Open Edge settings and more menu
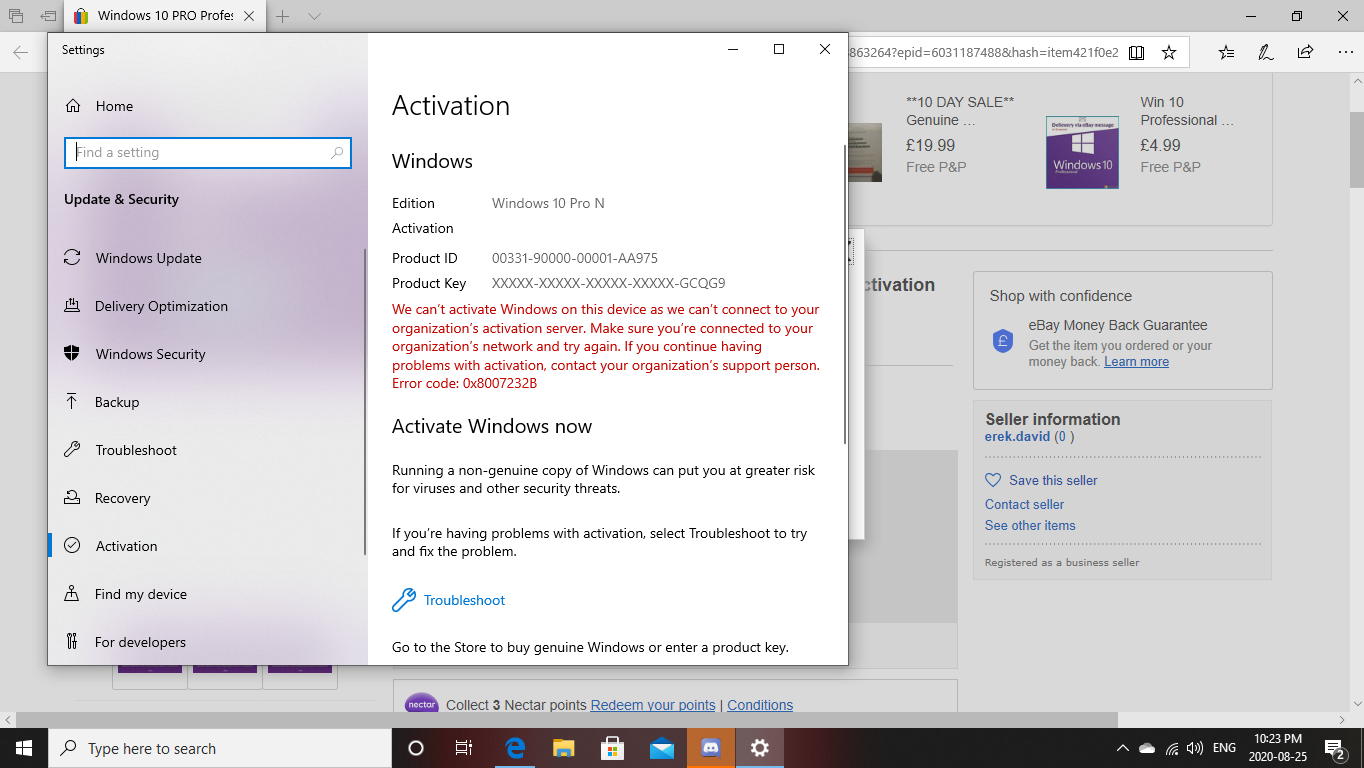The image size is (1364, 768). click(1343, 52)
